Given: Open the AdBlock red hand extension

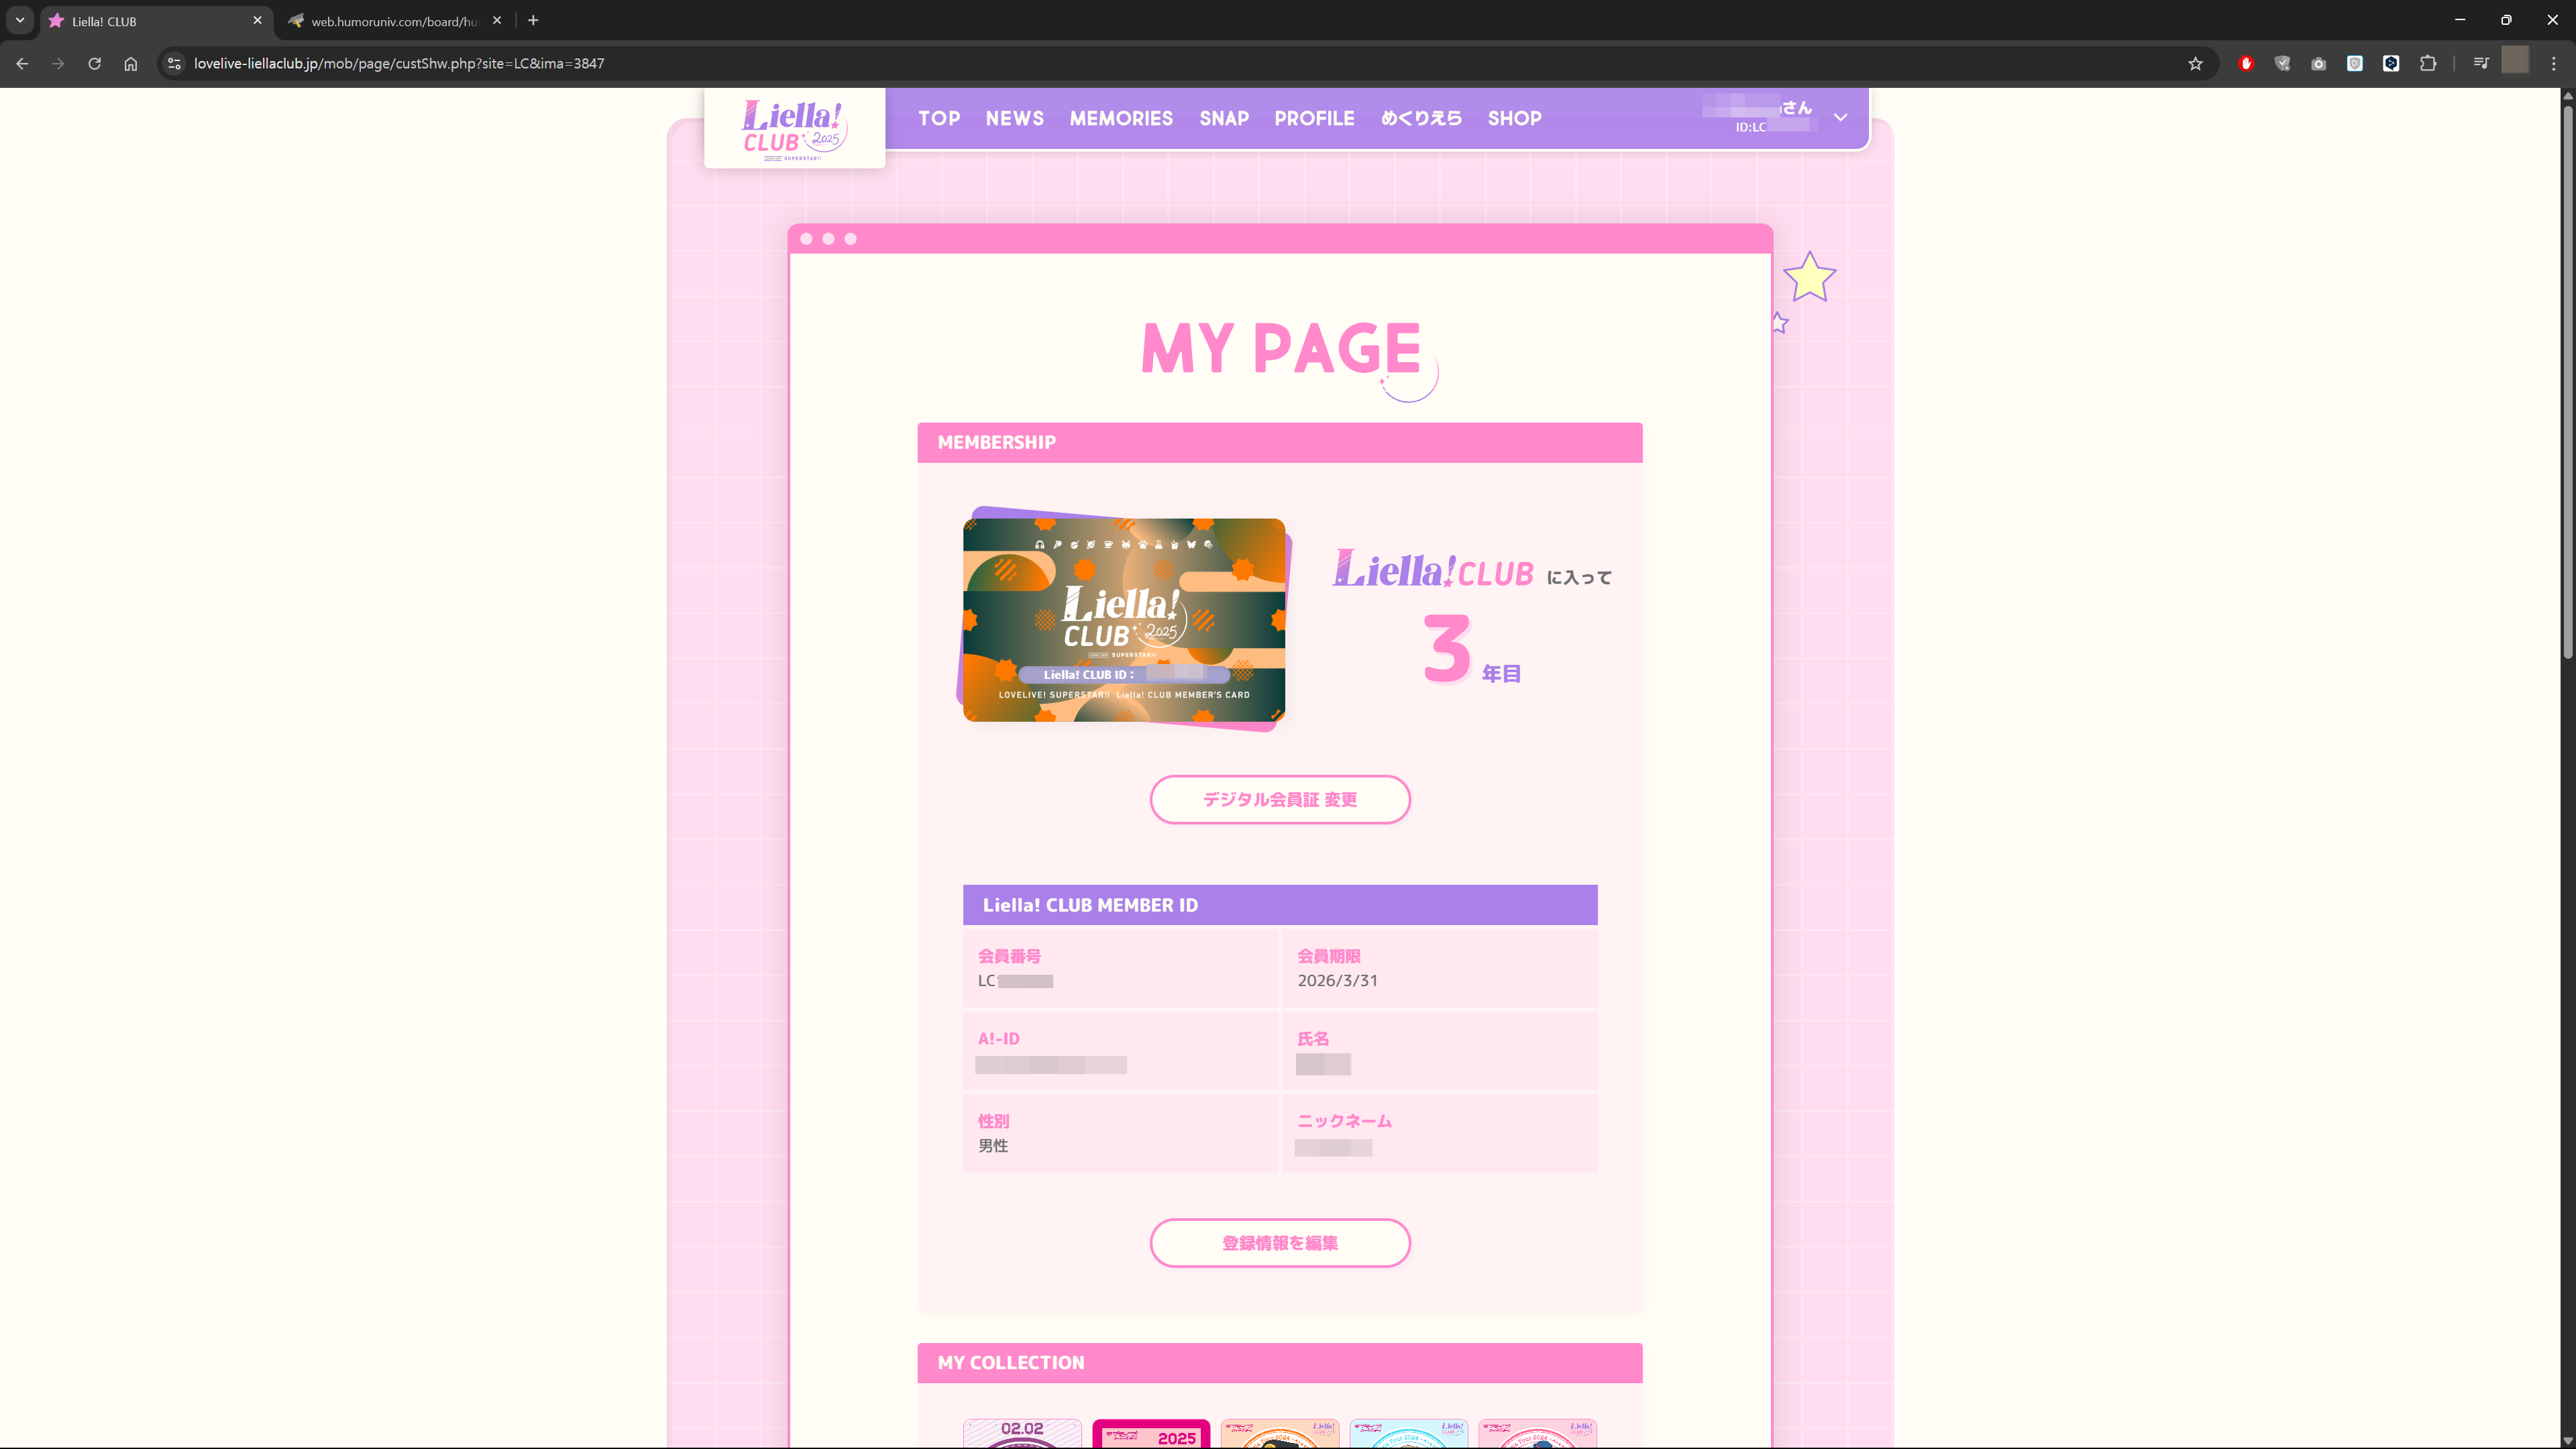Looking at the screenshot, I should [x=2246, y=64].
